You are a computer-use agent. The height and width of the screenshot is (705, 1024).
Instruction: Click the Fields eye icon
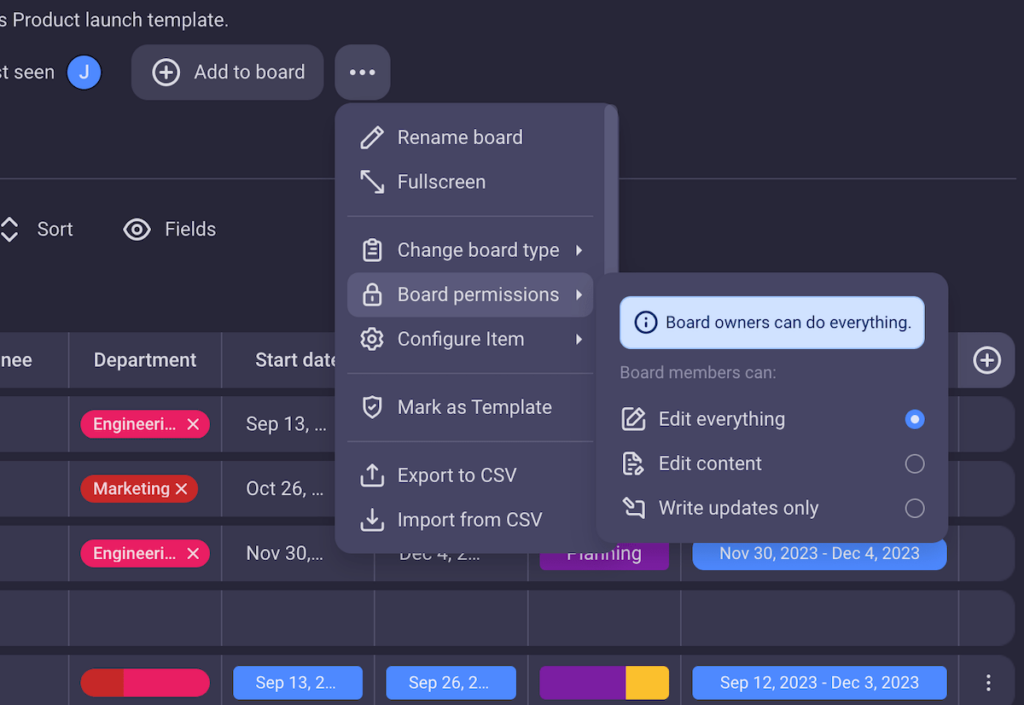(x=136, y=229)
